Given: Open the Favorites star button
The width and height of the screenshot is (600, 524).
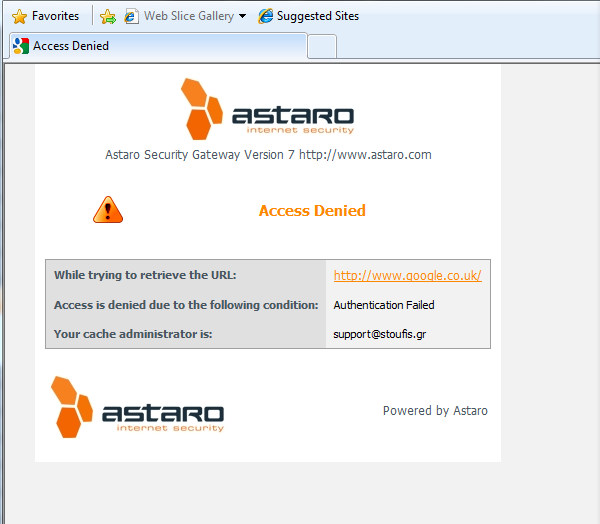Looking at the screenshot, I should [45, 16].
